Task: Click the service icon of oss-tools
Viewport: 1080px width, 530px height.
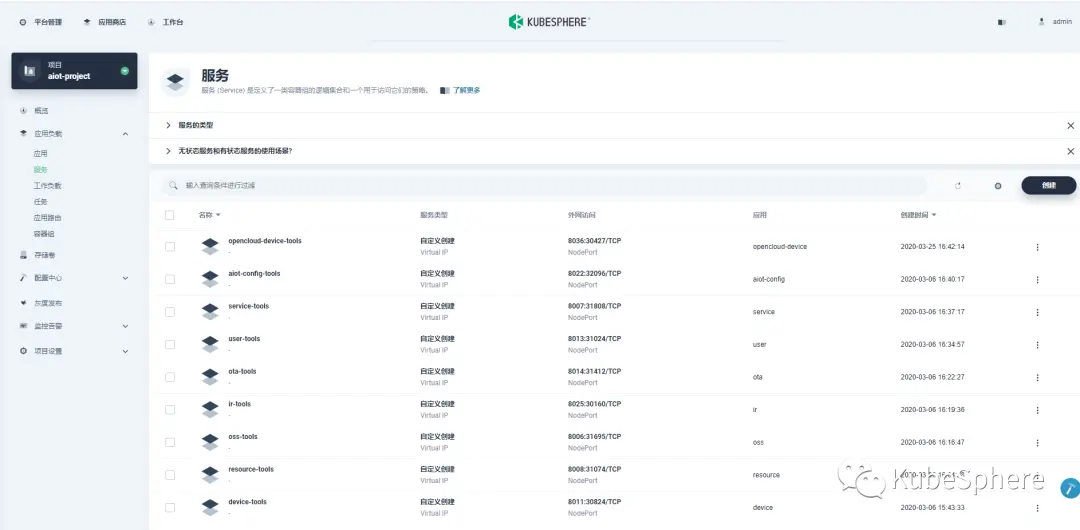Action: [x=210, y=442]
